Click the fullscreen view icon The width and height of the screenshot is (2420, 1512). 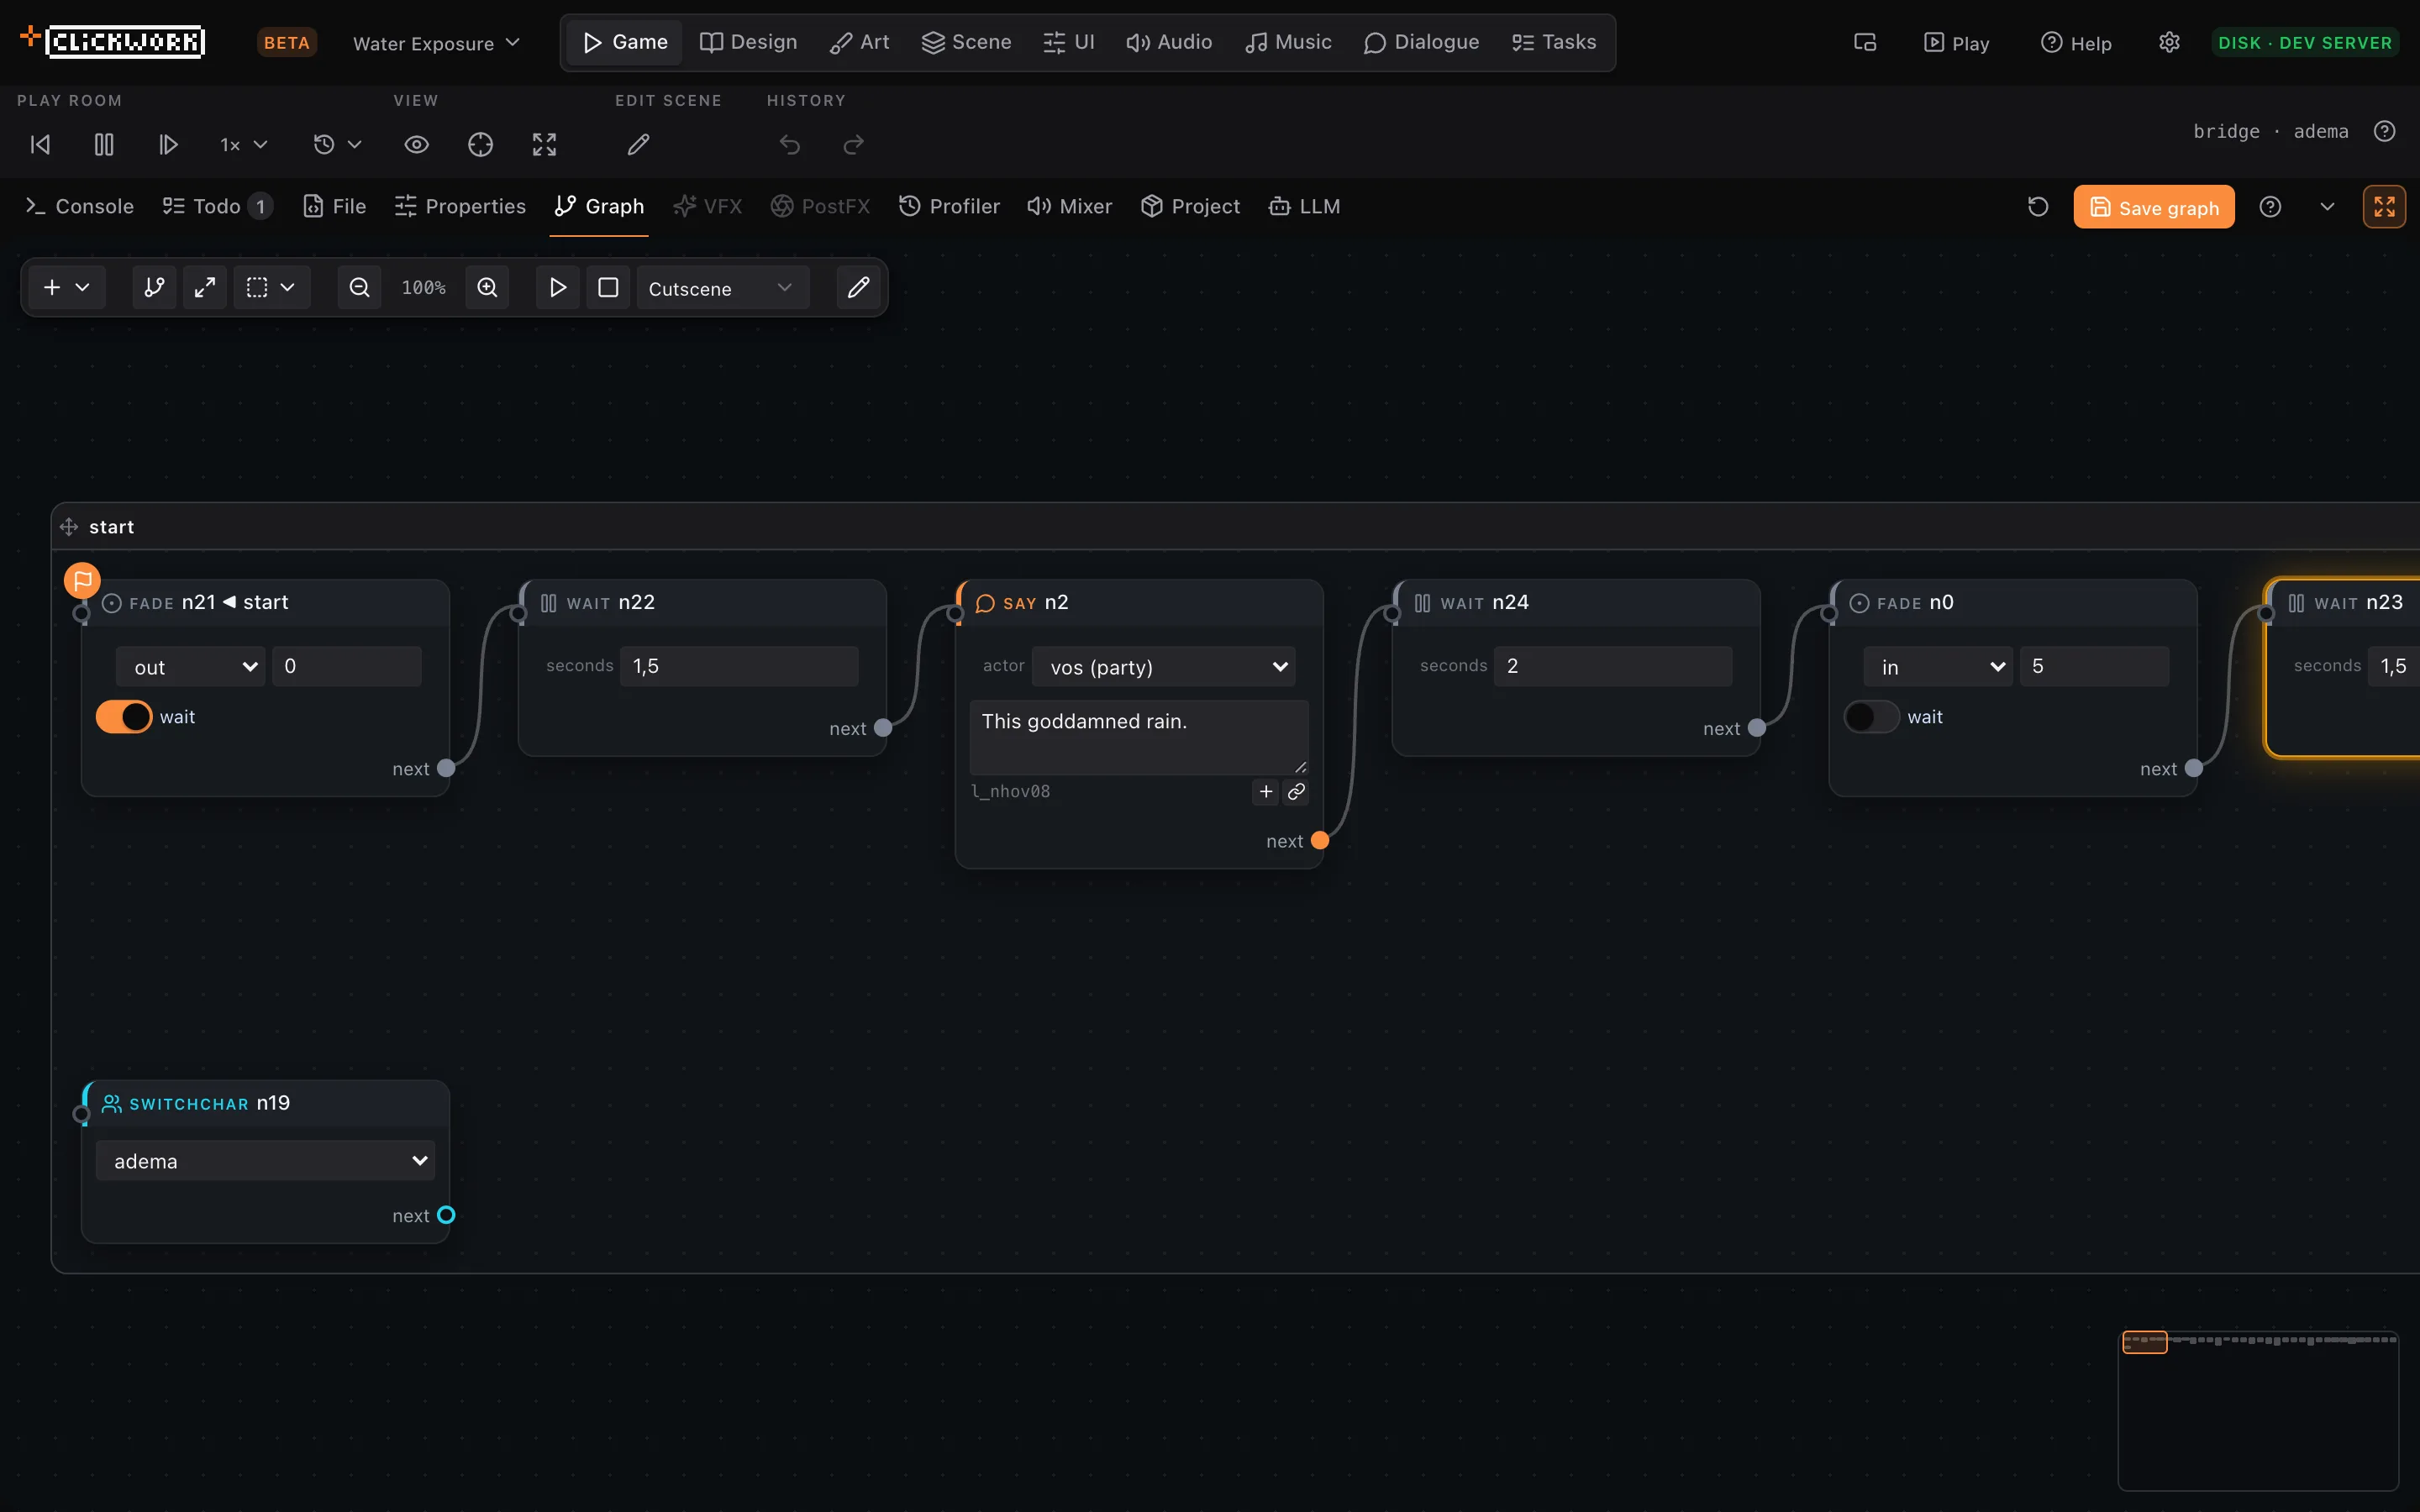544,145
